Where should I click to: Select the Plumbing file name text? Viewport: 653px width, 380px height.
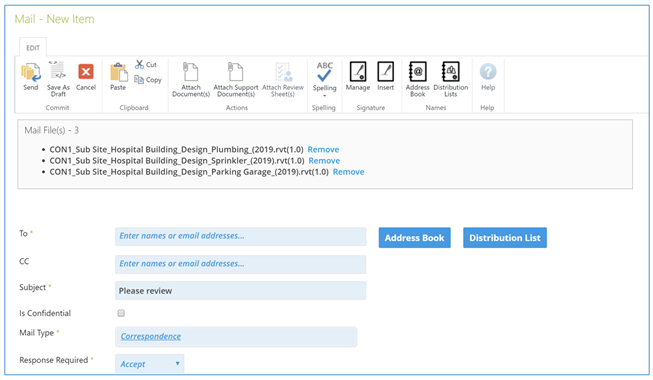pos(176,149)
